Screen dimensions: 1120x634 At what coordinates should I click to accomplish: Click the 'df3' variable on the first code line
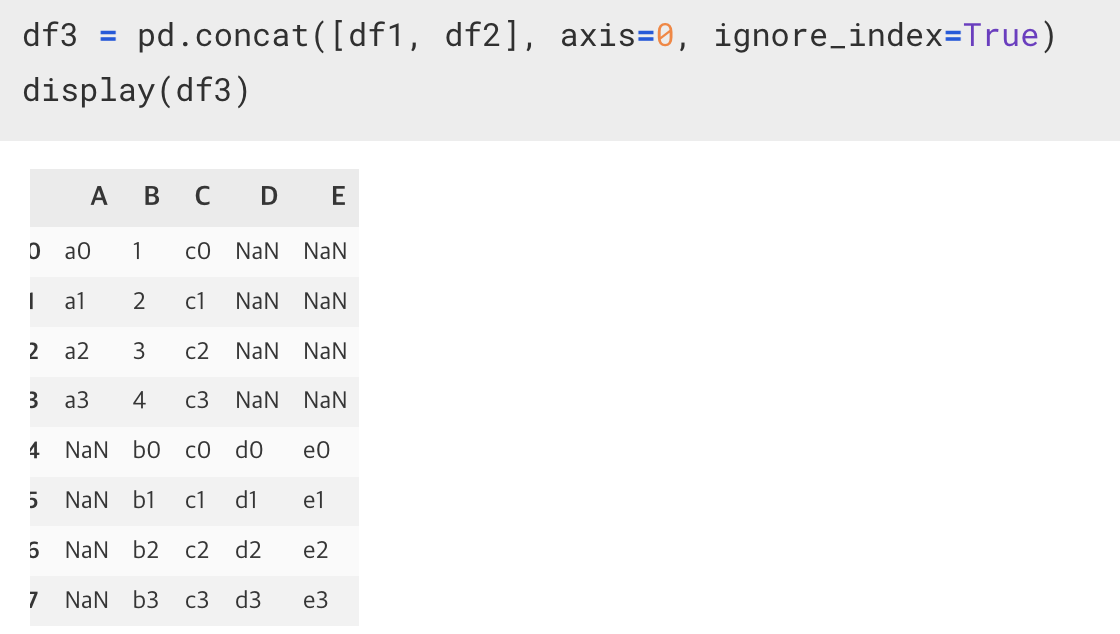(49, 36)
